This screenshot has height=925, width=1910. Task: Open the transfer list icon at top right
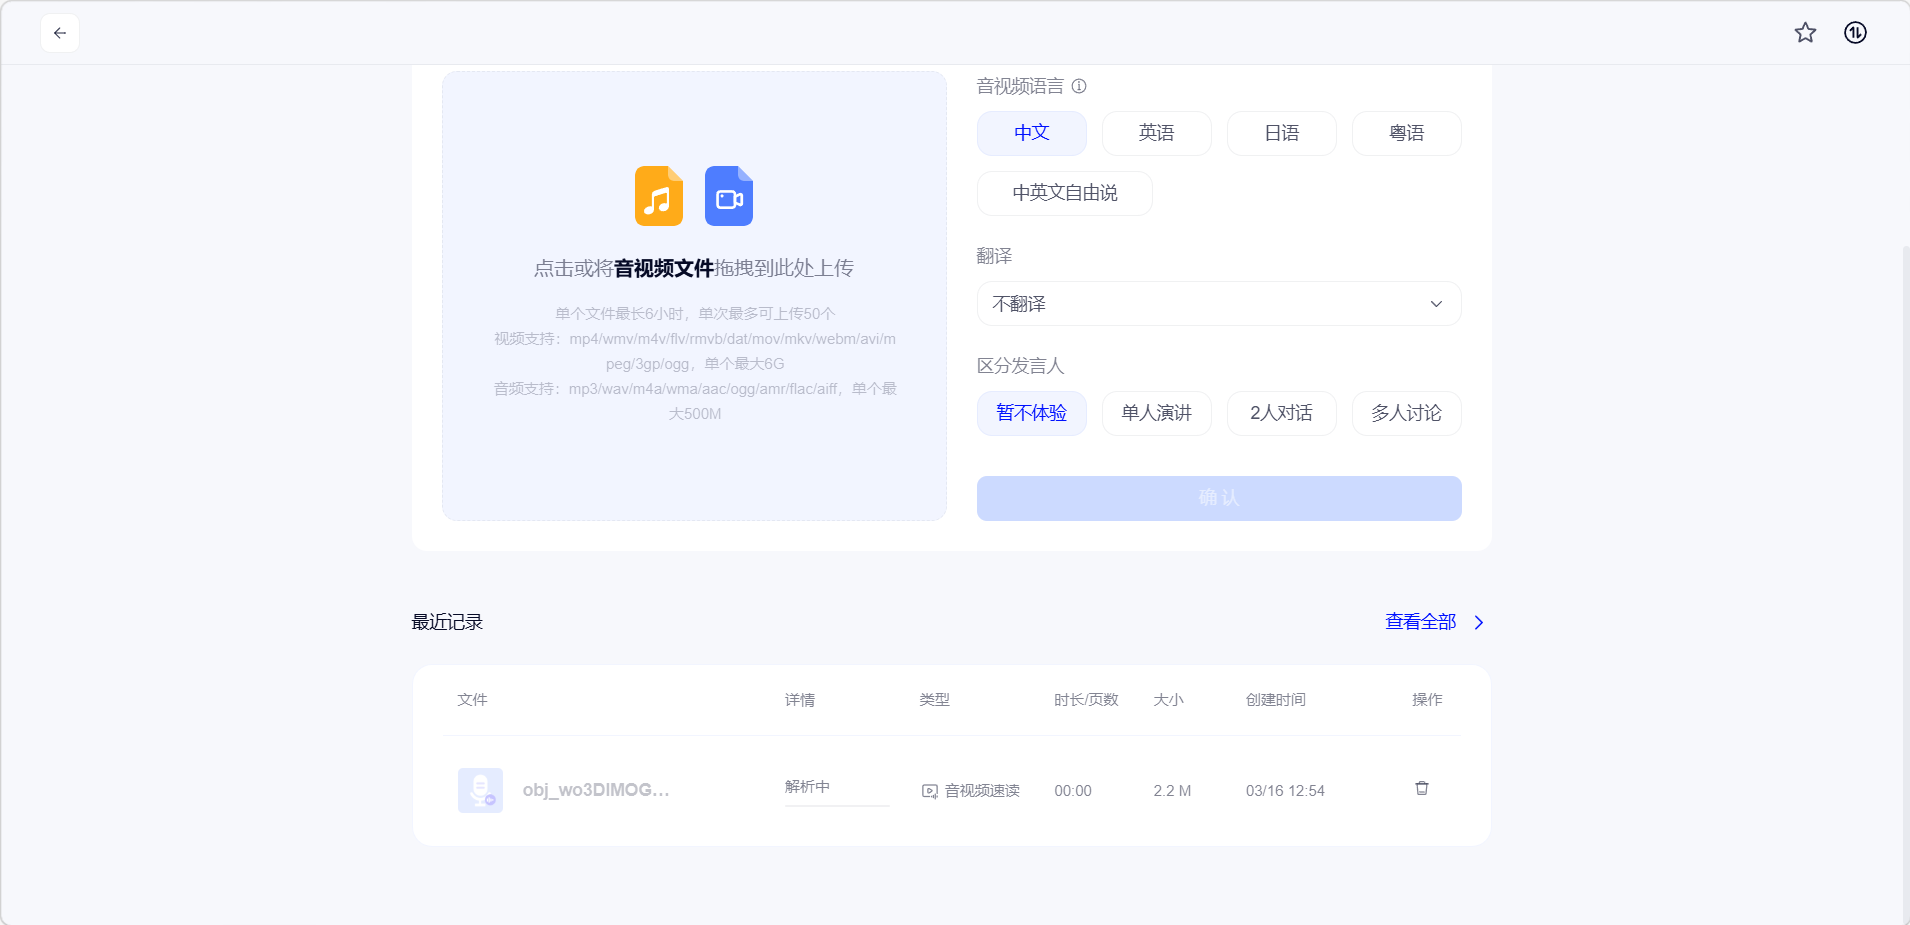pyautogui.click(x=1855, y=33)
